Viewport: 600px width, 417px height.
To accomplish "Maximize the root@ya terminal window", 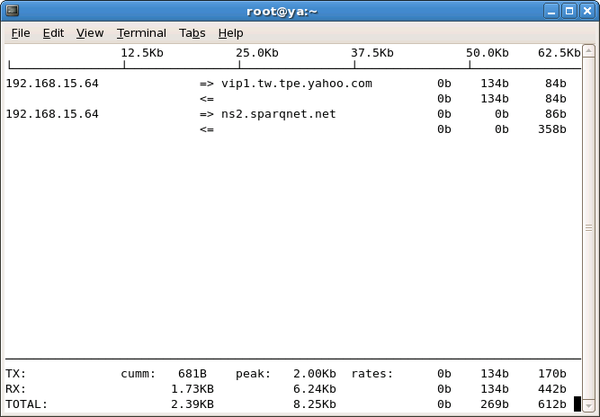I will tap(569, 11).
